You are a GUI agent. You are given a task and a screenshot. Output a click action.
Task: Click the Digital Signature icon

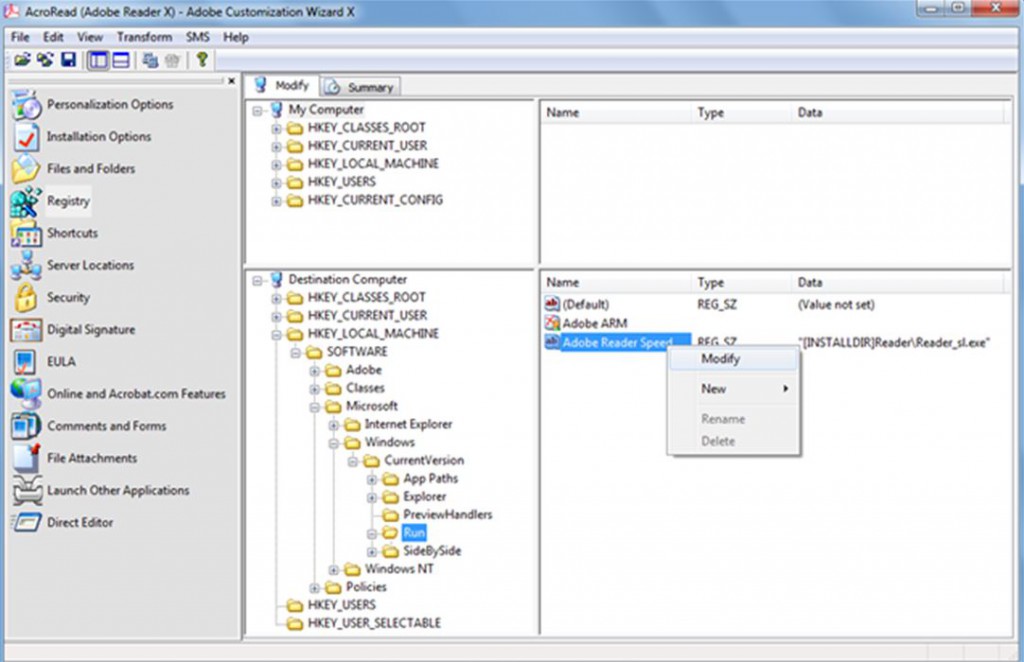pos(26,330)
